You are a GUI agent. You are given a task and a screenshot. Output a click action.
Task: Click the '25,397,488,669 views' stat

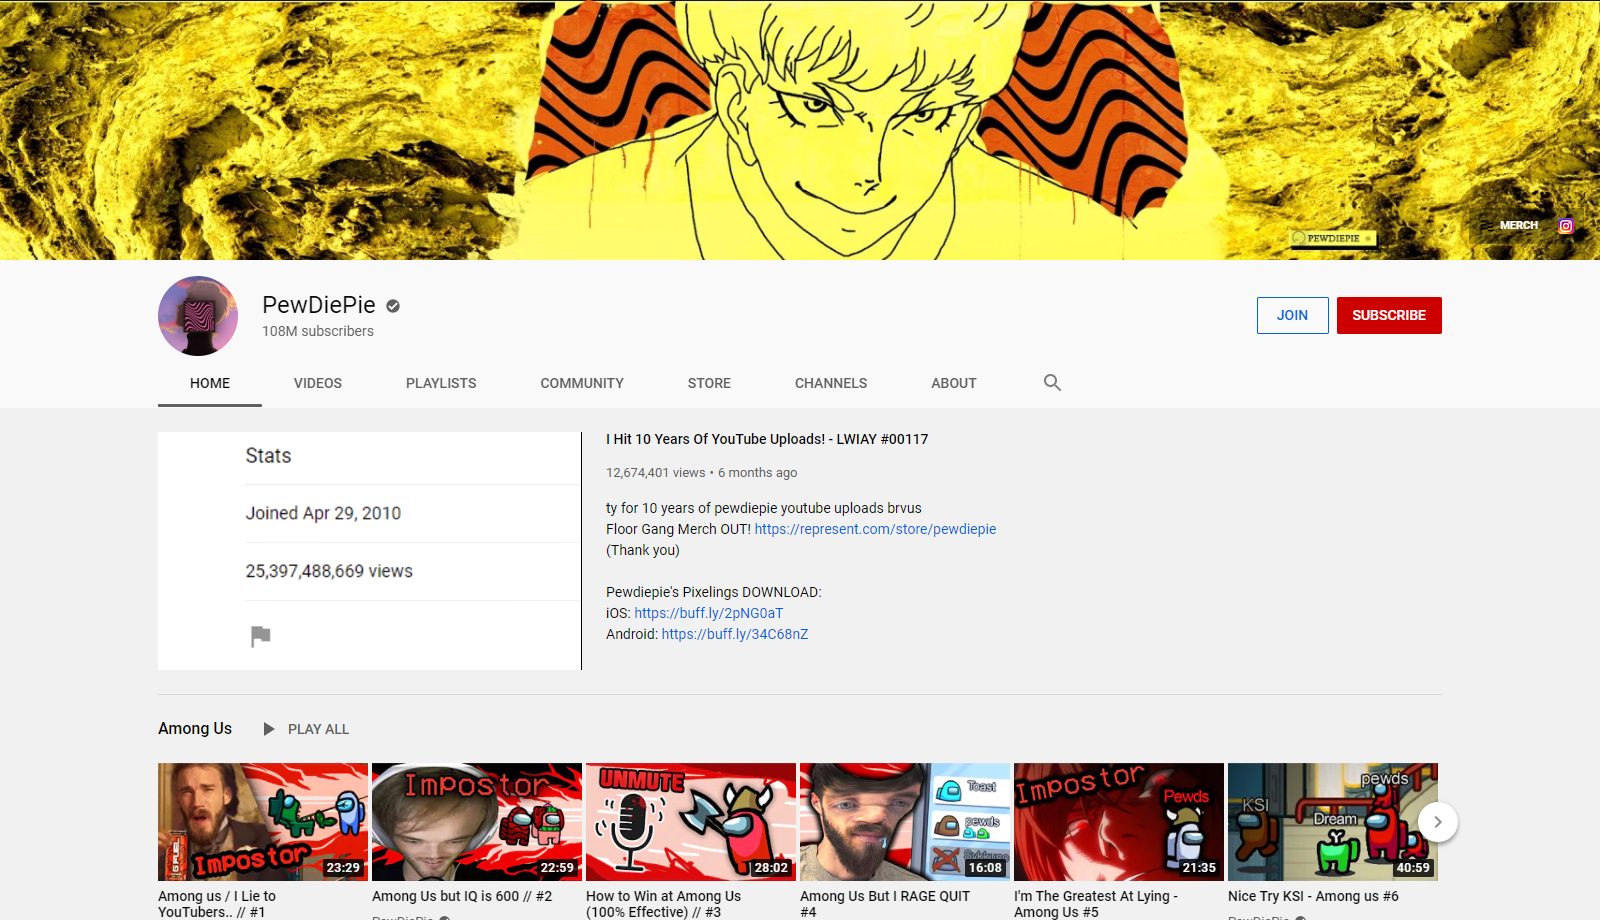[329, 571]
